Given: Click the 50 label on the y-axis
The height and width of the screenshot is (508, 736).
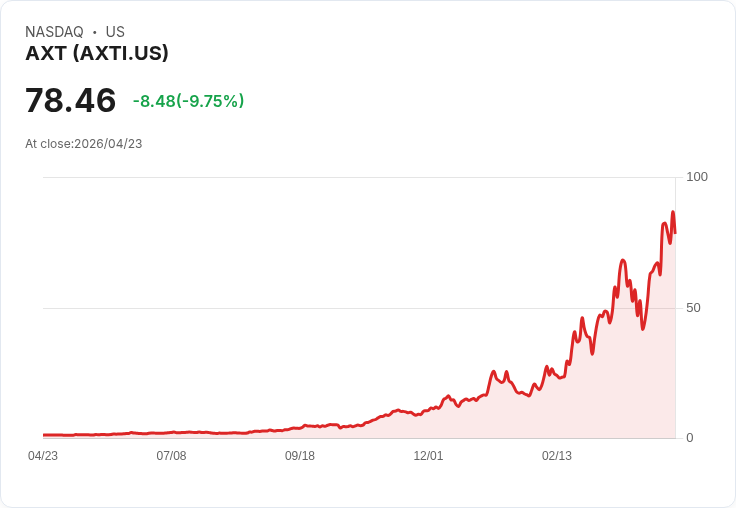Looking at the screenshot, I should coord(693,308).
